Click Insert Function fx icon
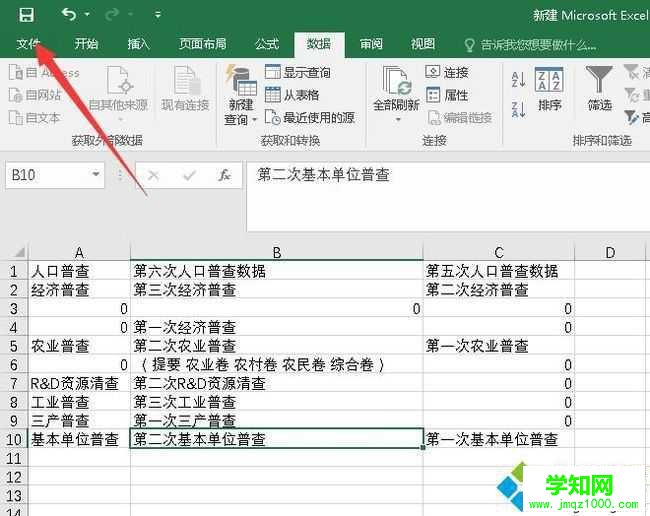Image resolution: width=650 pixels, height=516 pixels. (224, 175)
